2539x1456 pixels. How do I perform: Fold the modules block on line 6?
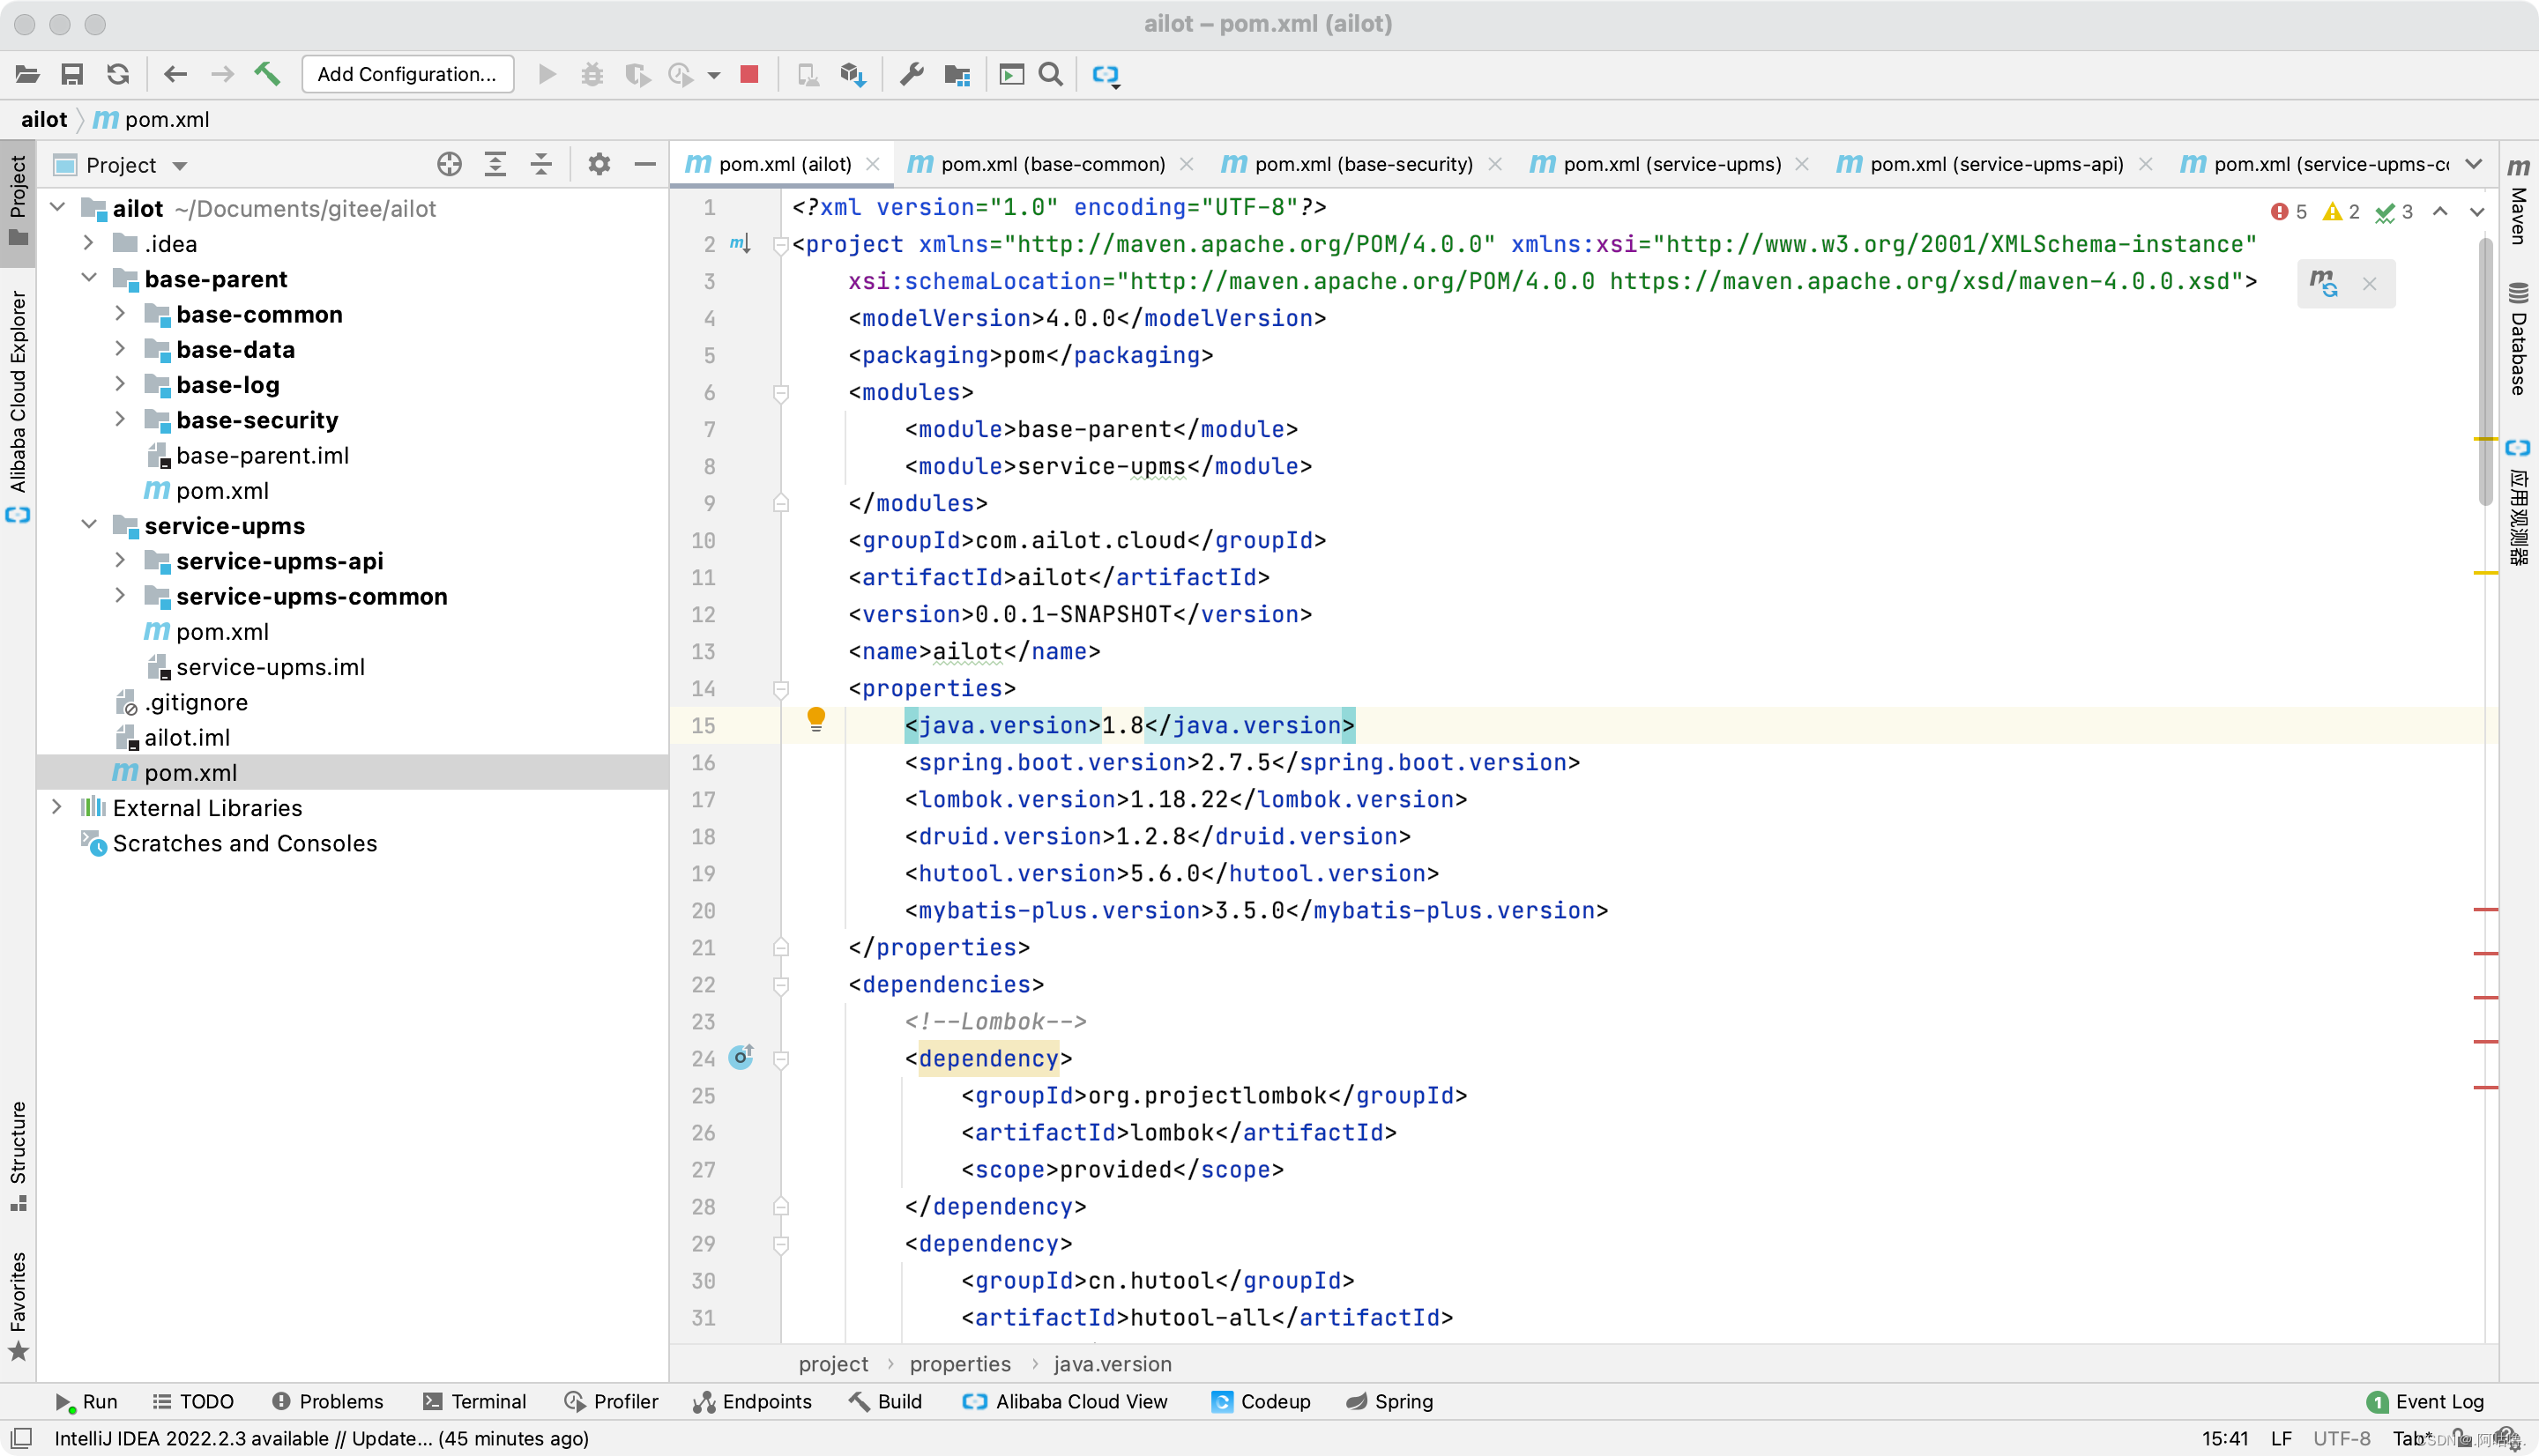tap(781, 392)
